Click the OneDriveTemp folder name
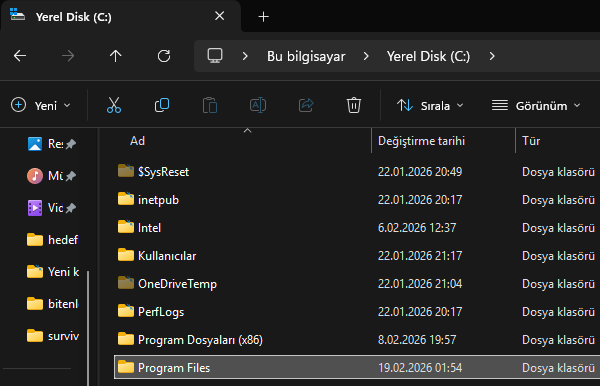This screenshot has height=386, width=600. 177,284
